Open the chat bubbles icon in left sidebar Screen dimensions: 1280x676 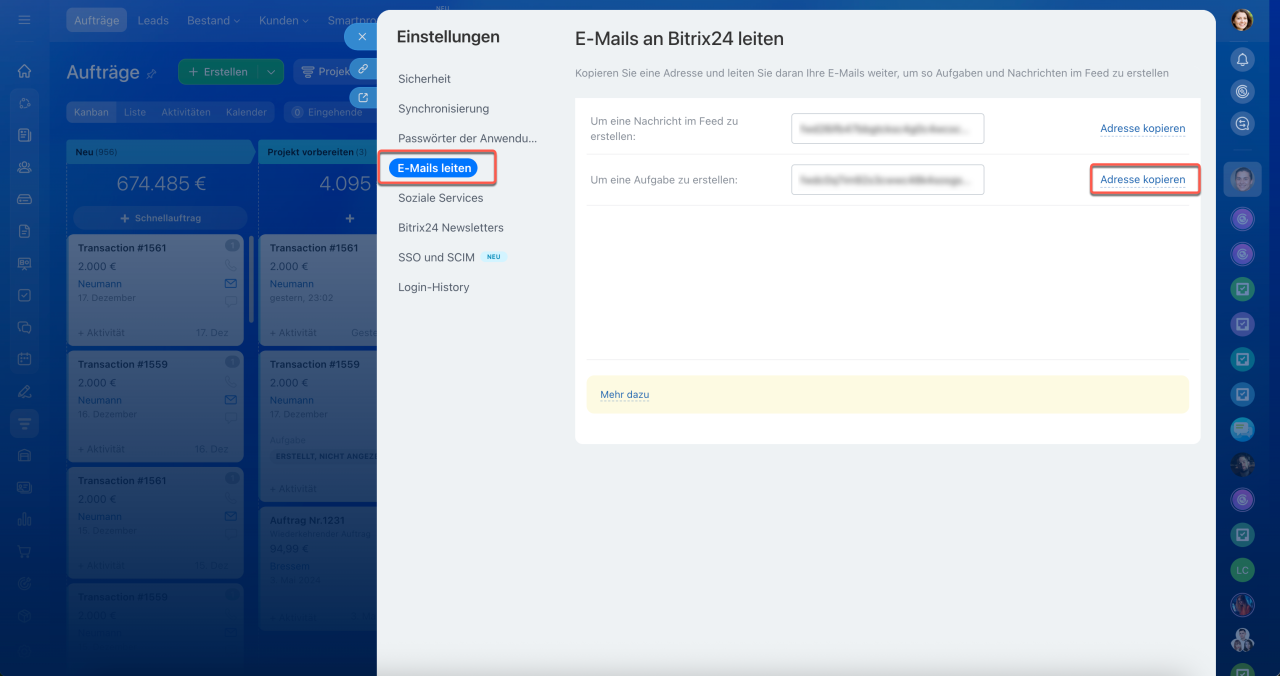(25, 327)
